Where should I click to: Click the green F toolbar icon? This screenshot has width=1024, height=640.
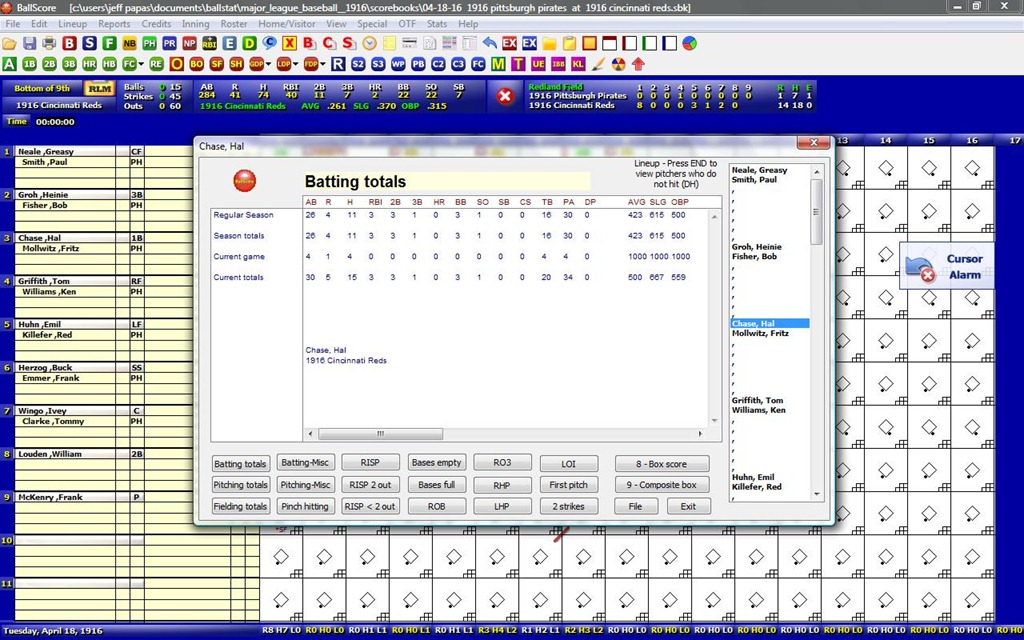coord(110,44)
